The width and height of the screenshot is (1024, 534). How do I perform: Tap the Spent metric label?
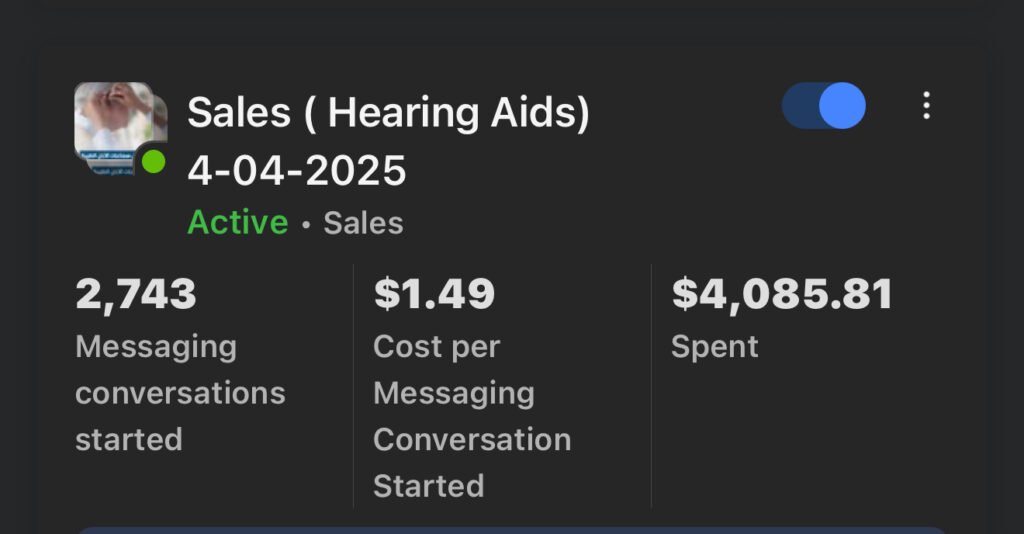[x=714, y=347]
